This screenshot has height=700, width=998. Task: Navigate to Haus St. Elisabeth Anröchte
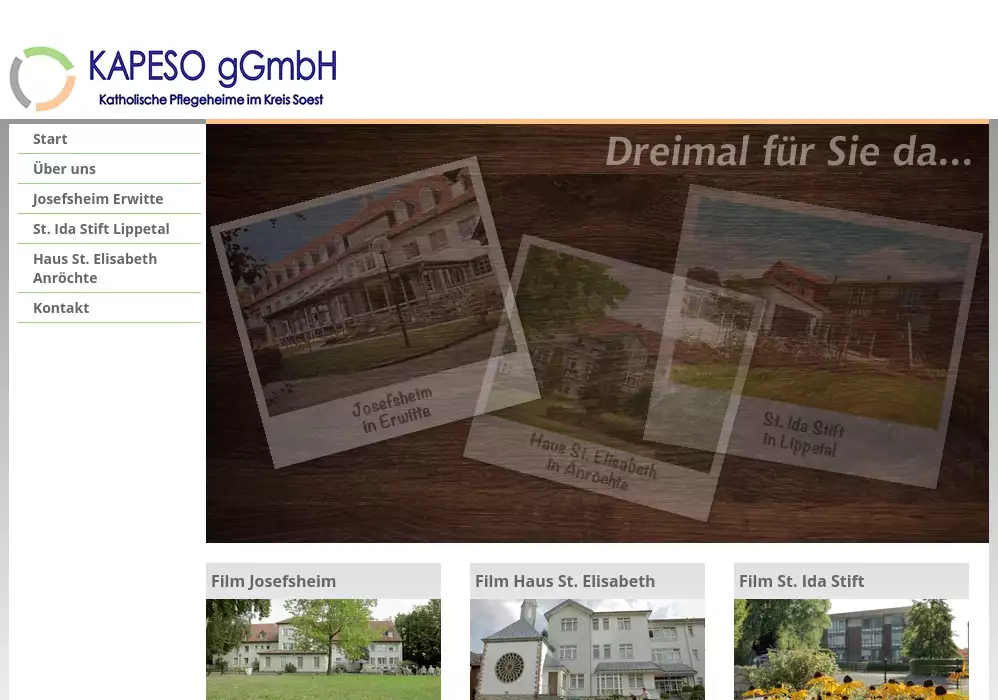(x=95, y=268)
